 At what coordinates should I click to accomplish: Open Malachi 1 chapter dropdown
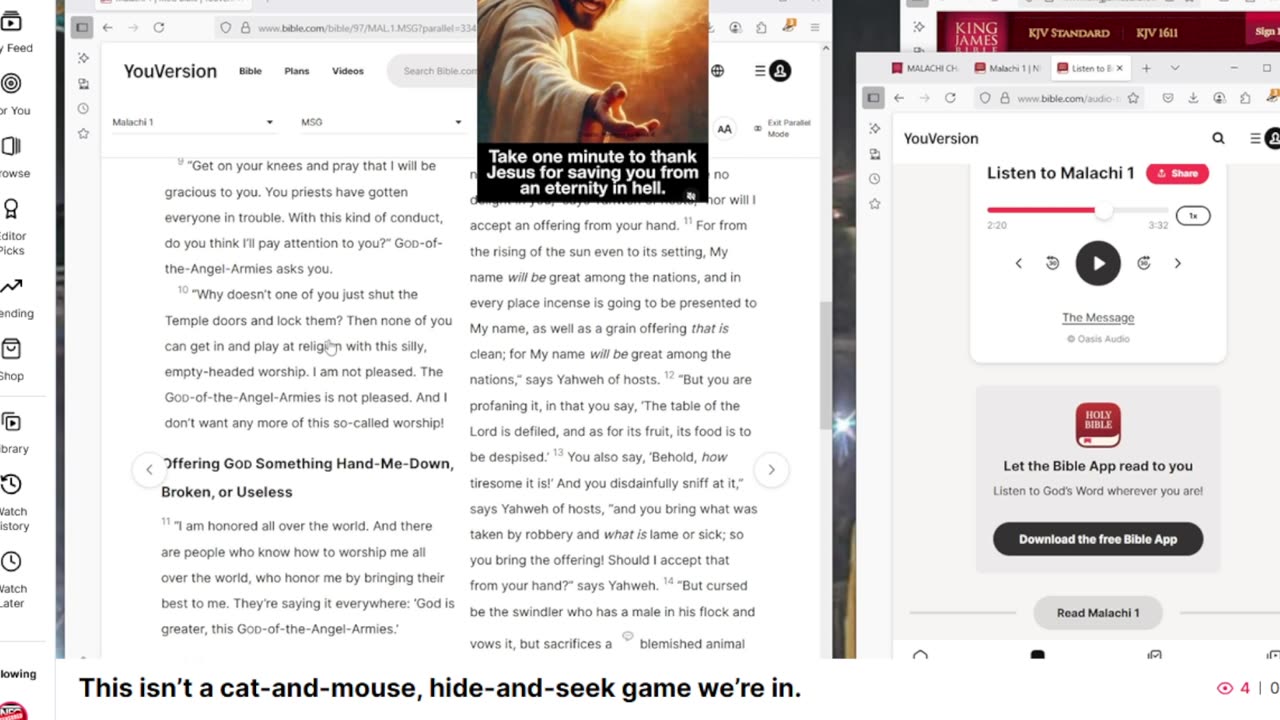point(193,122)
